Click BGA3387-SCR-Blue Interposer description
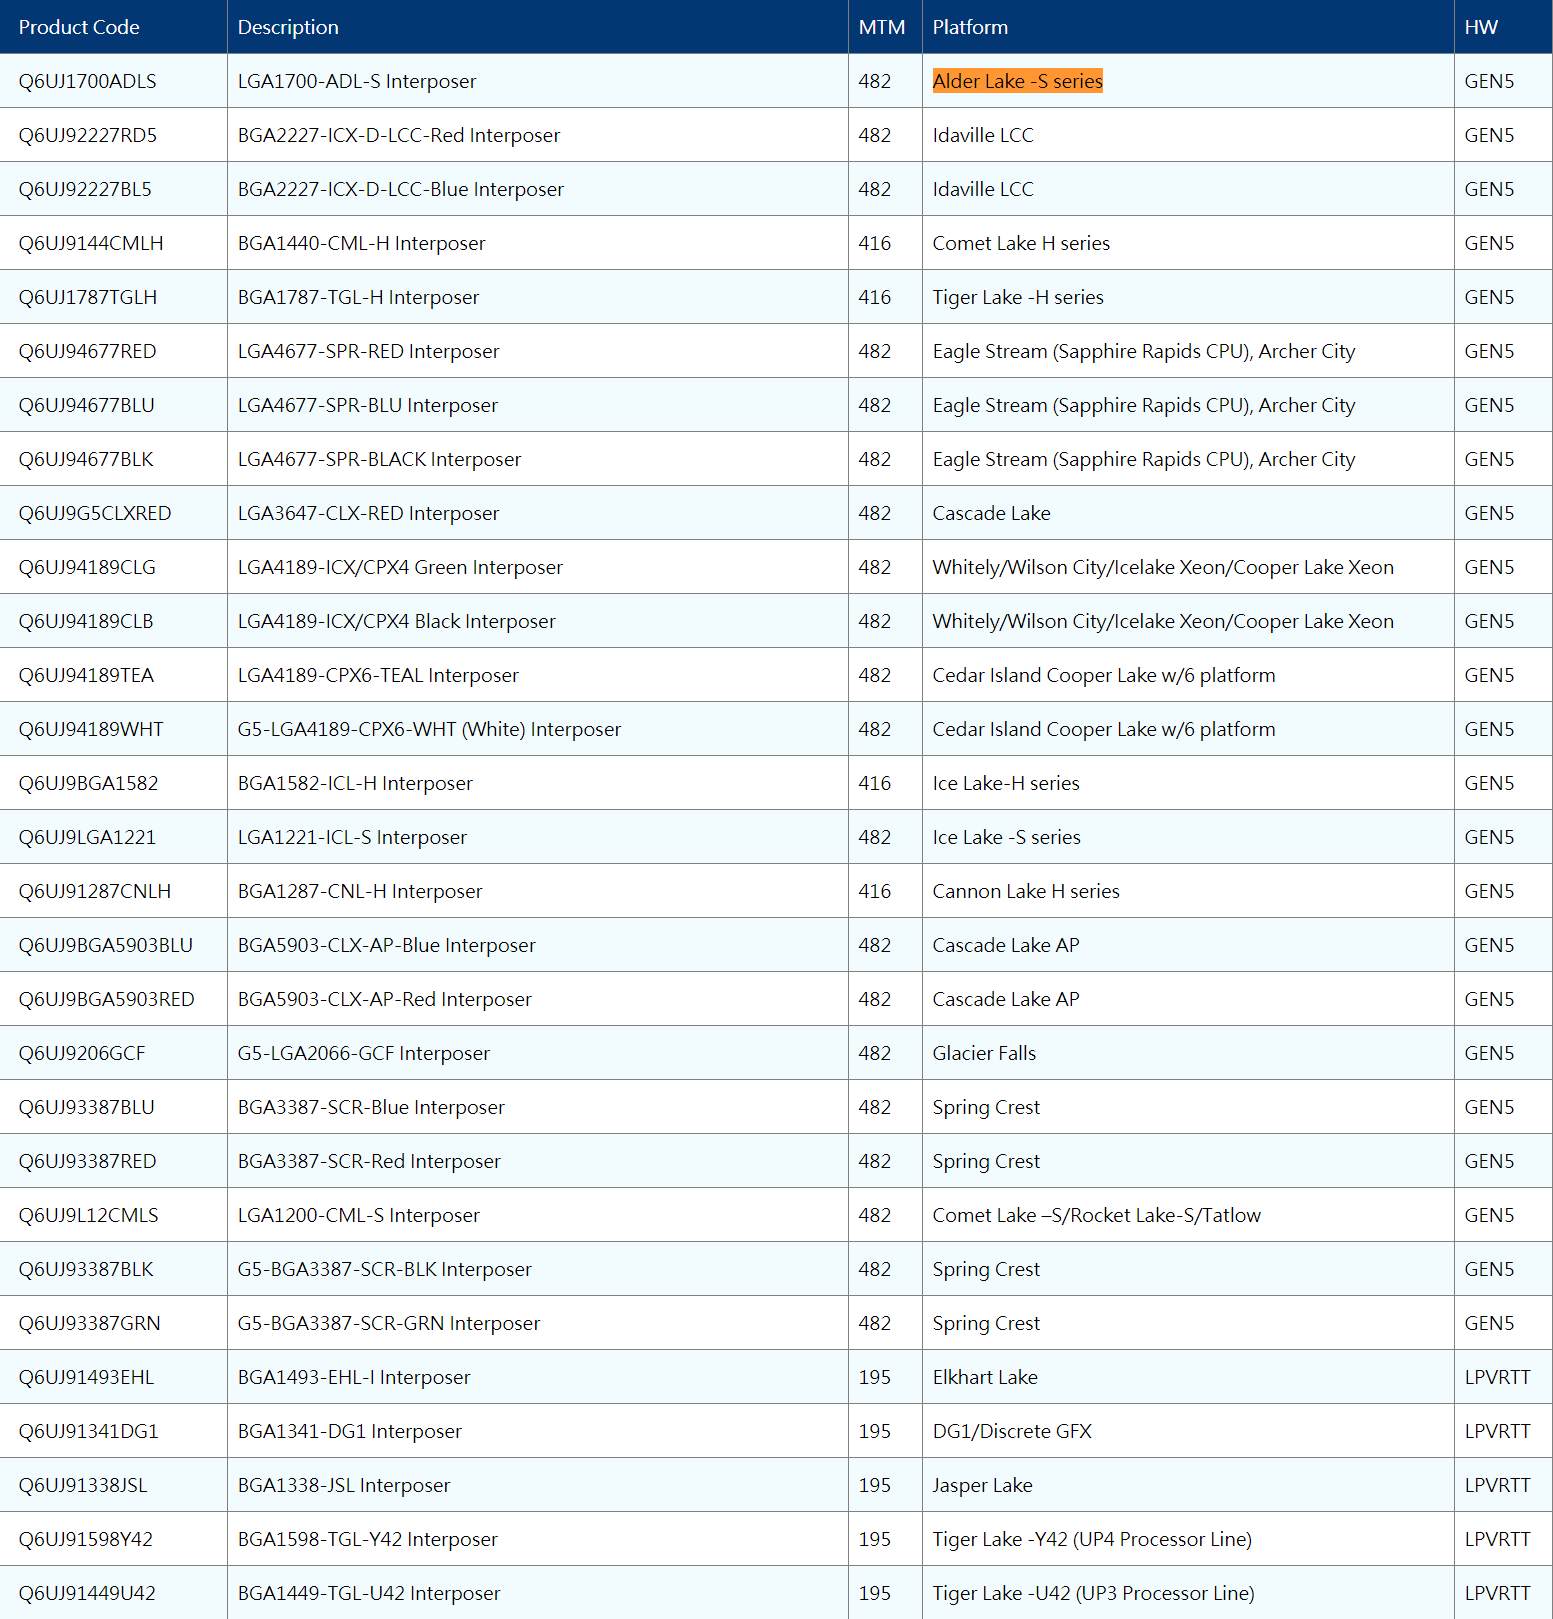1553x1619 pixels. pyautogui.click(x=371, y=1107)
